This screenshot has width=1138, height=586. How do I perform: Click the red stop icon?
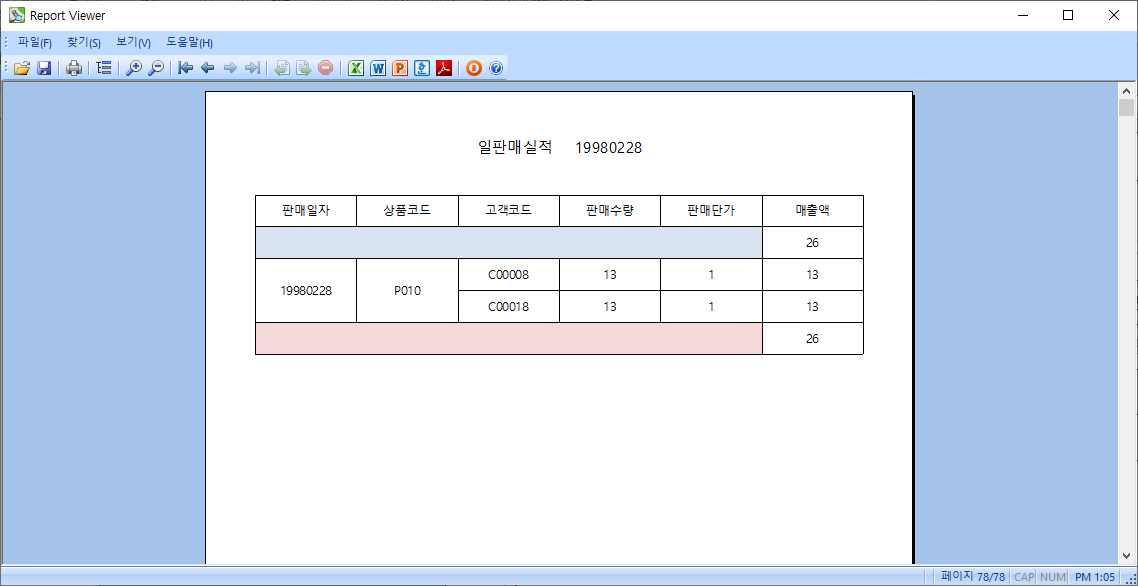326,68
